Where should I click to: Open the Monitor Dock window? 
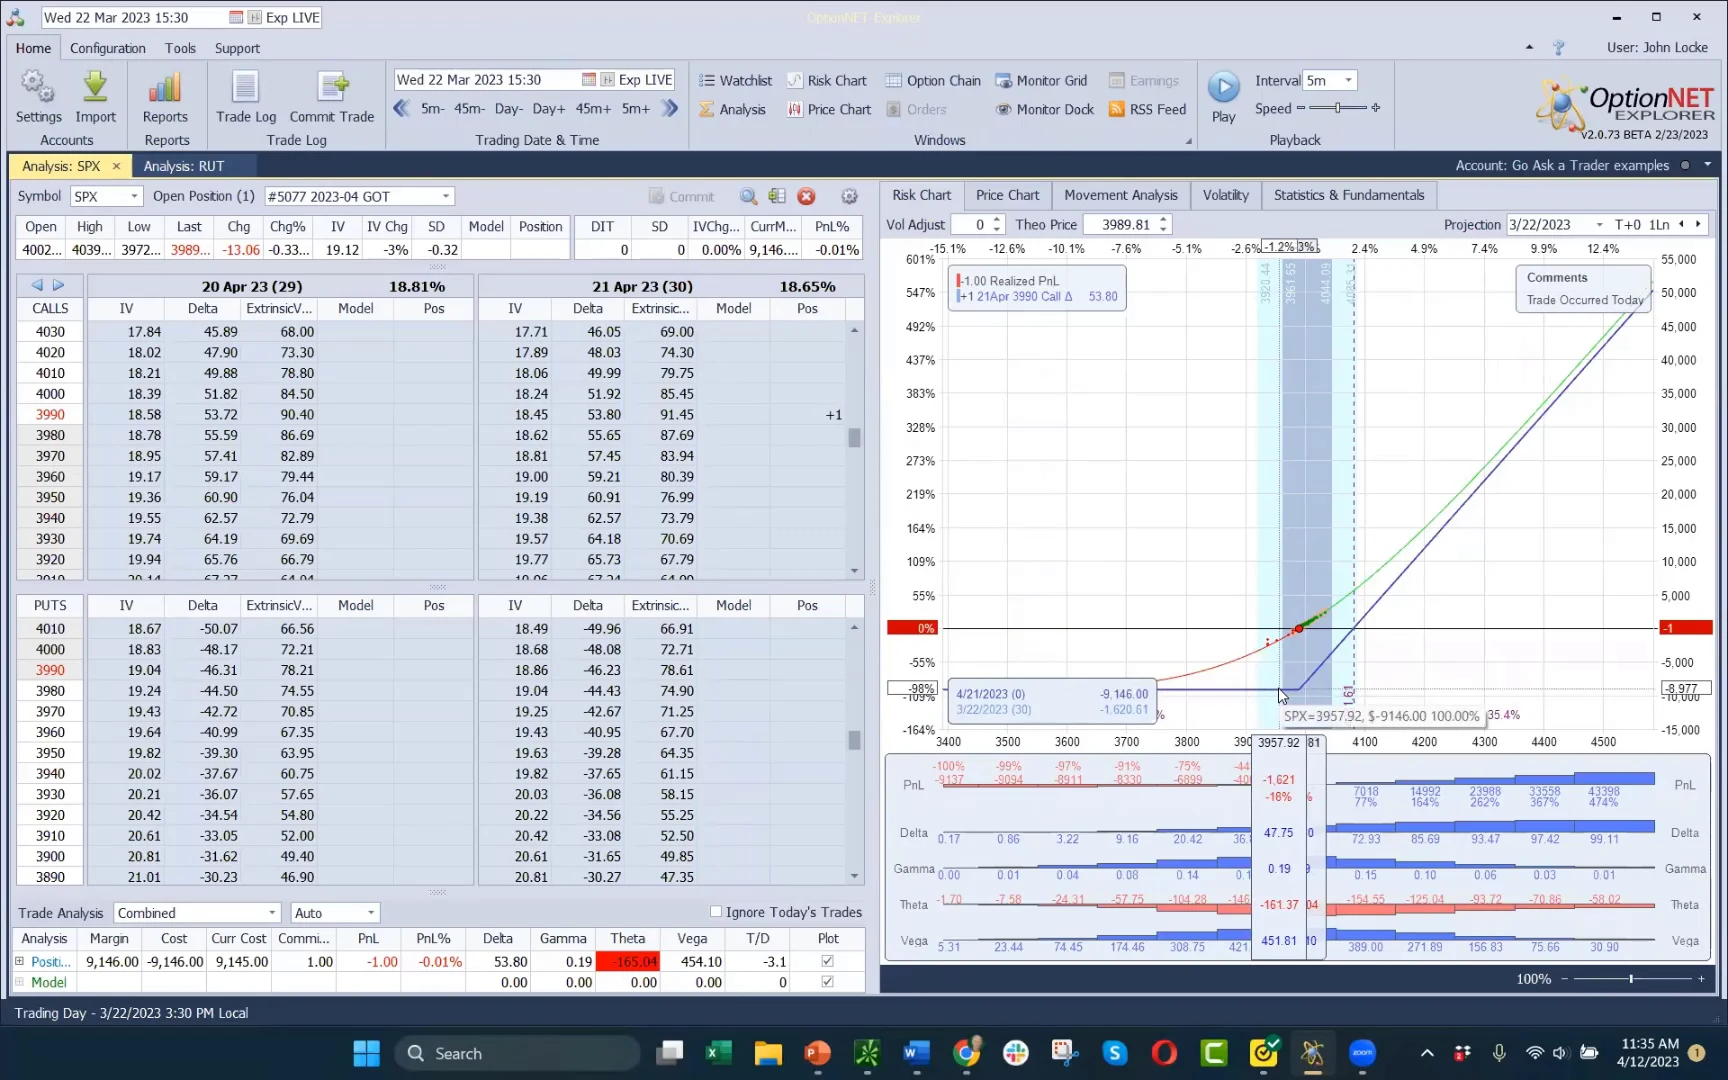point(1044,109)
